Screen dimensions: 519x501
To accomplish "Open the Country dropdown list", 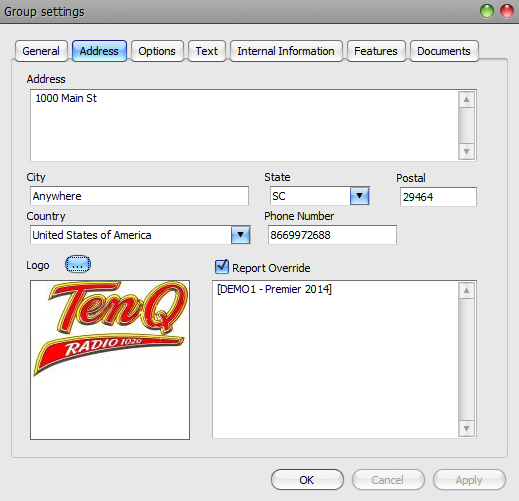I will click(x=240, y=235).
